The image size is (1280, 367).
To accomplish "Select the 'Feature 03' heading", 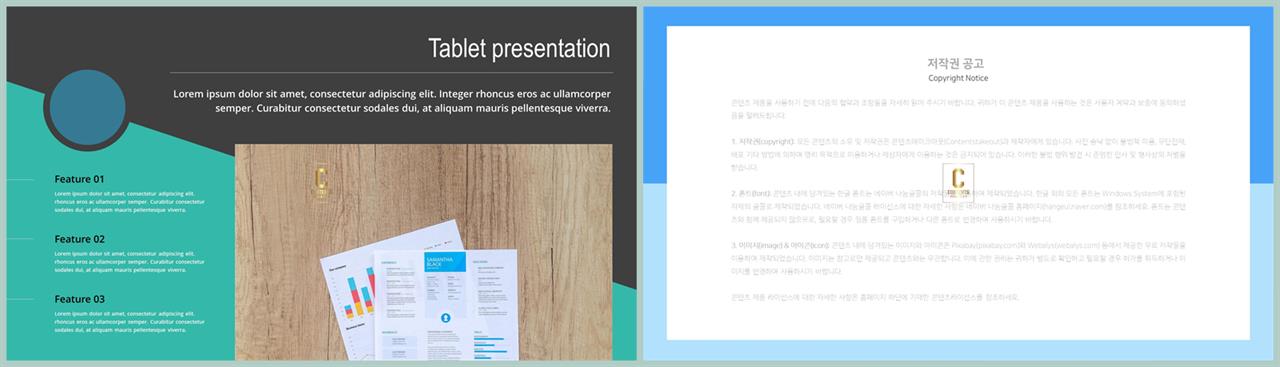I will click(80, 299).
